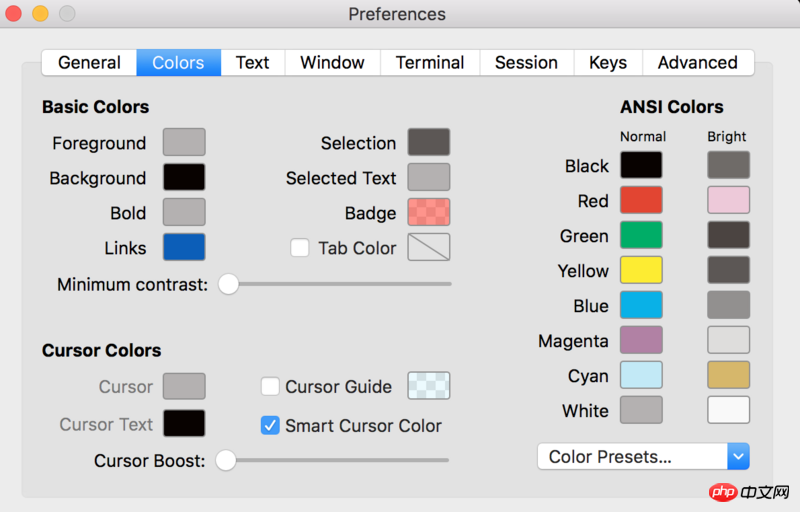Image resolution: width=800 pixels, height=512 pixels.
Task: Click the Color Presets blue arrow
Action: click(x=738, y=456)
